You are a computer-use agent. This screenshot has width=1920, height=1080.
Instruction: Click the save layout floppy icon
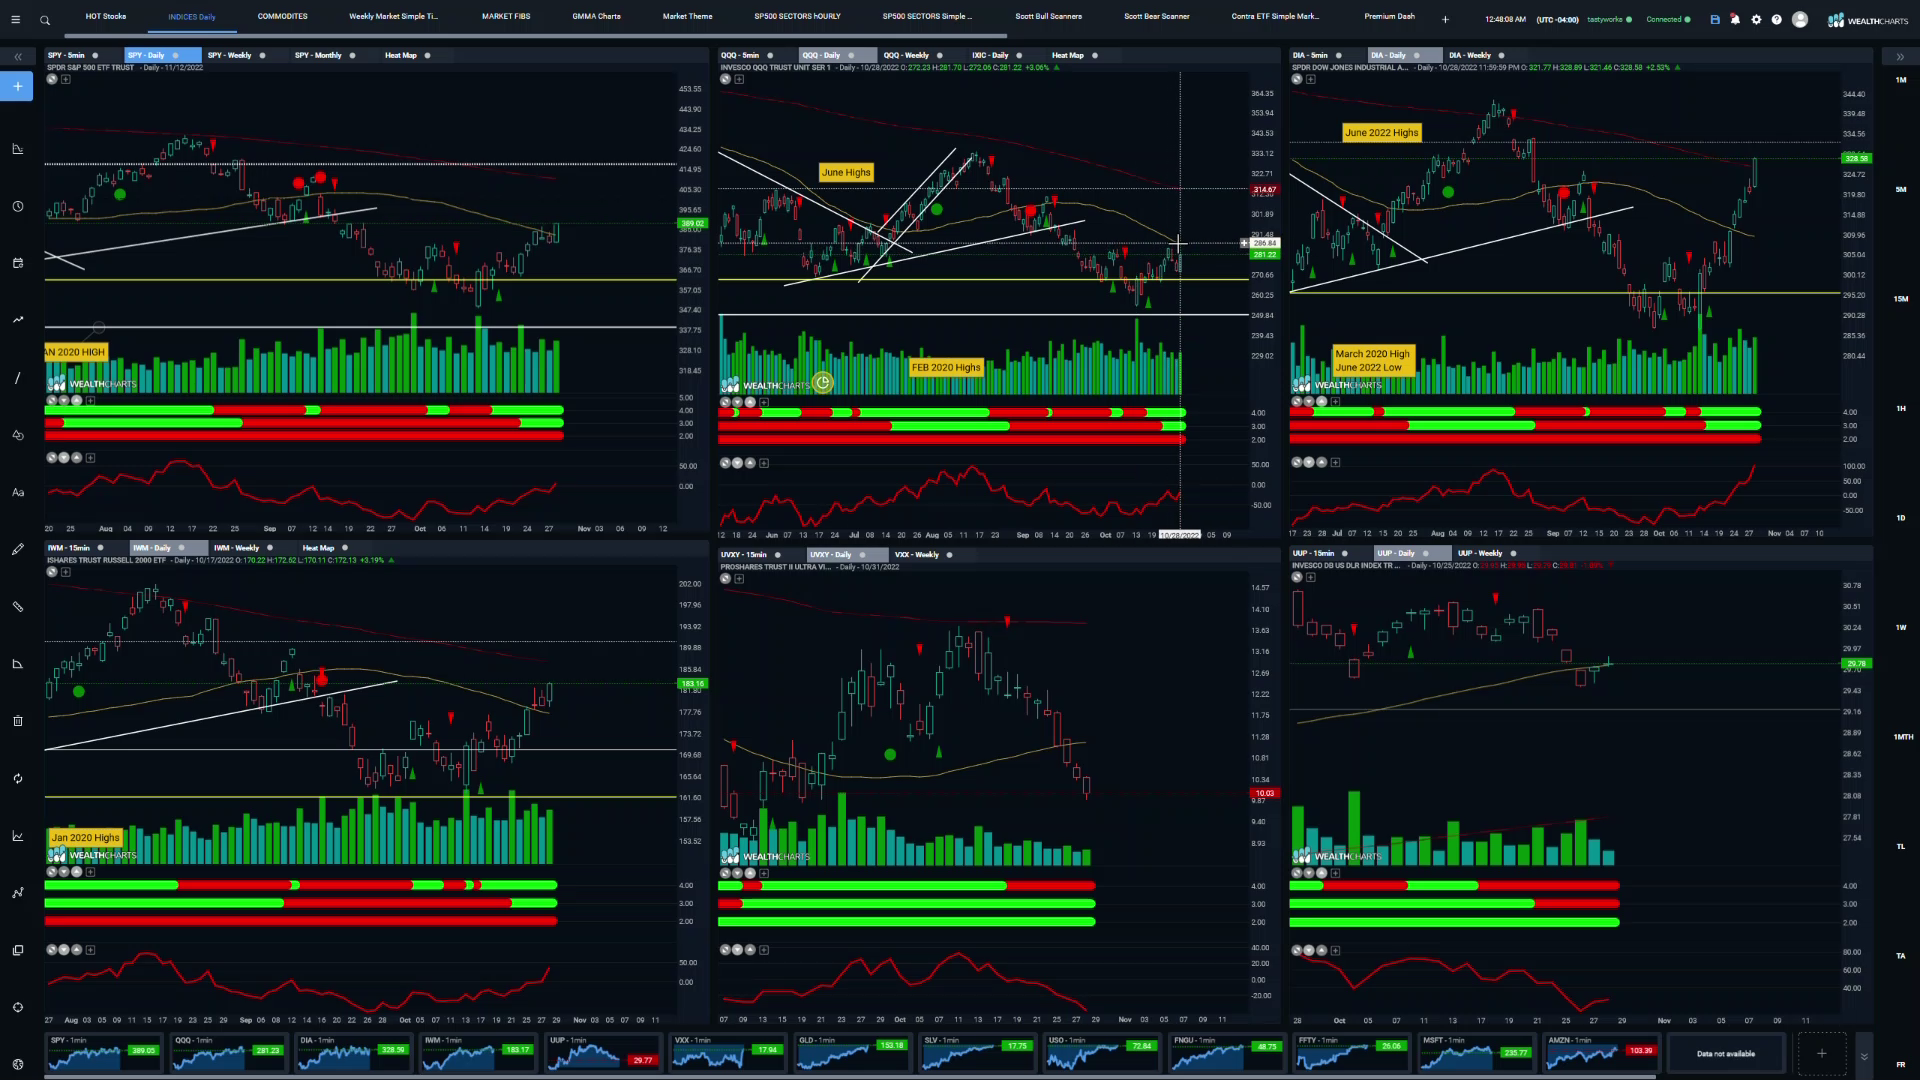(x=1715, y=19)
